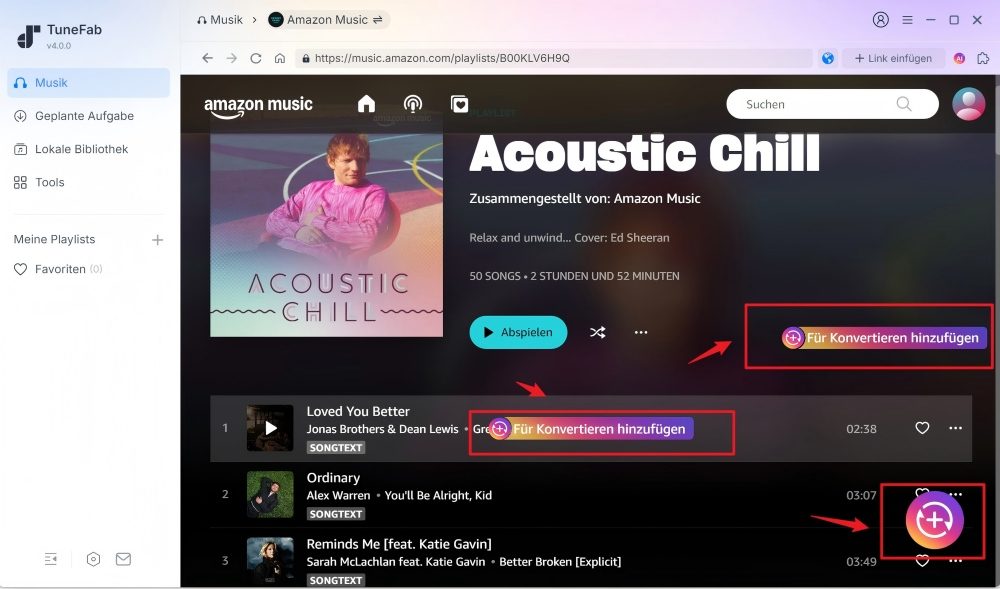Open the podcasts icon in Amazon Music header
Screen dimensions: 1000x589
tap(413, 103)
